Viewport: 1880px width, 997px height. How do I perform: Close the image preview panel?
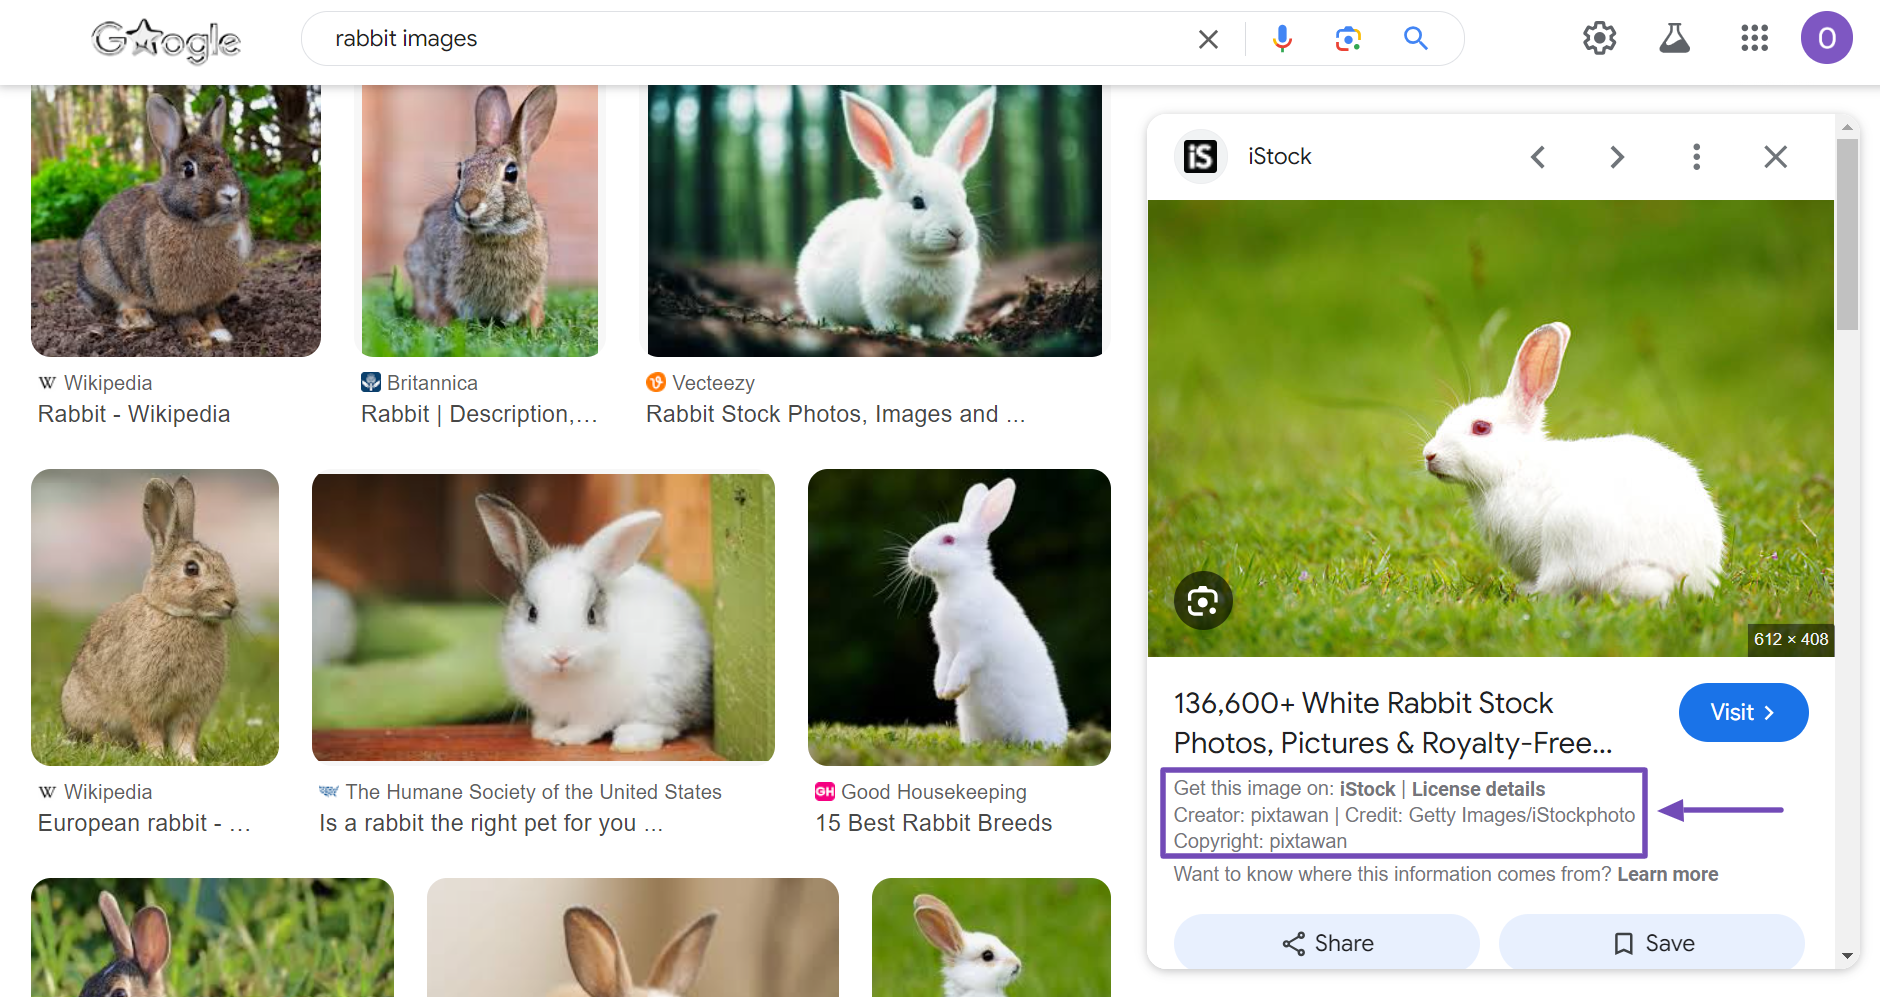1775,157
